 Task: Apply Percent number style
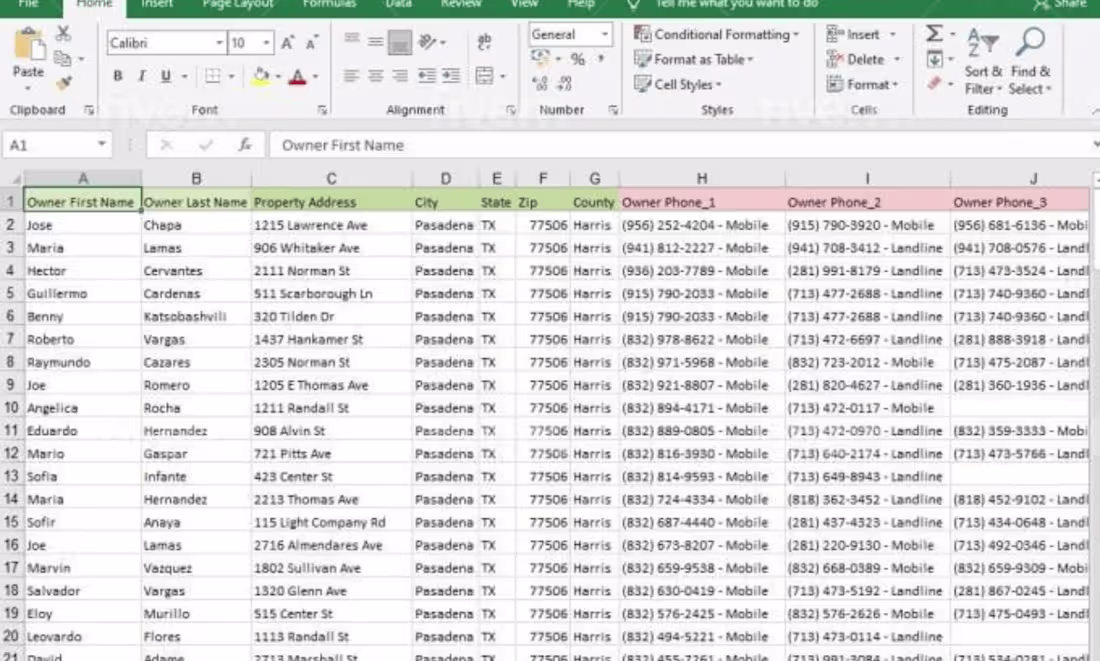(578, 57)
